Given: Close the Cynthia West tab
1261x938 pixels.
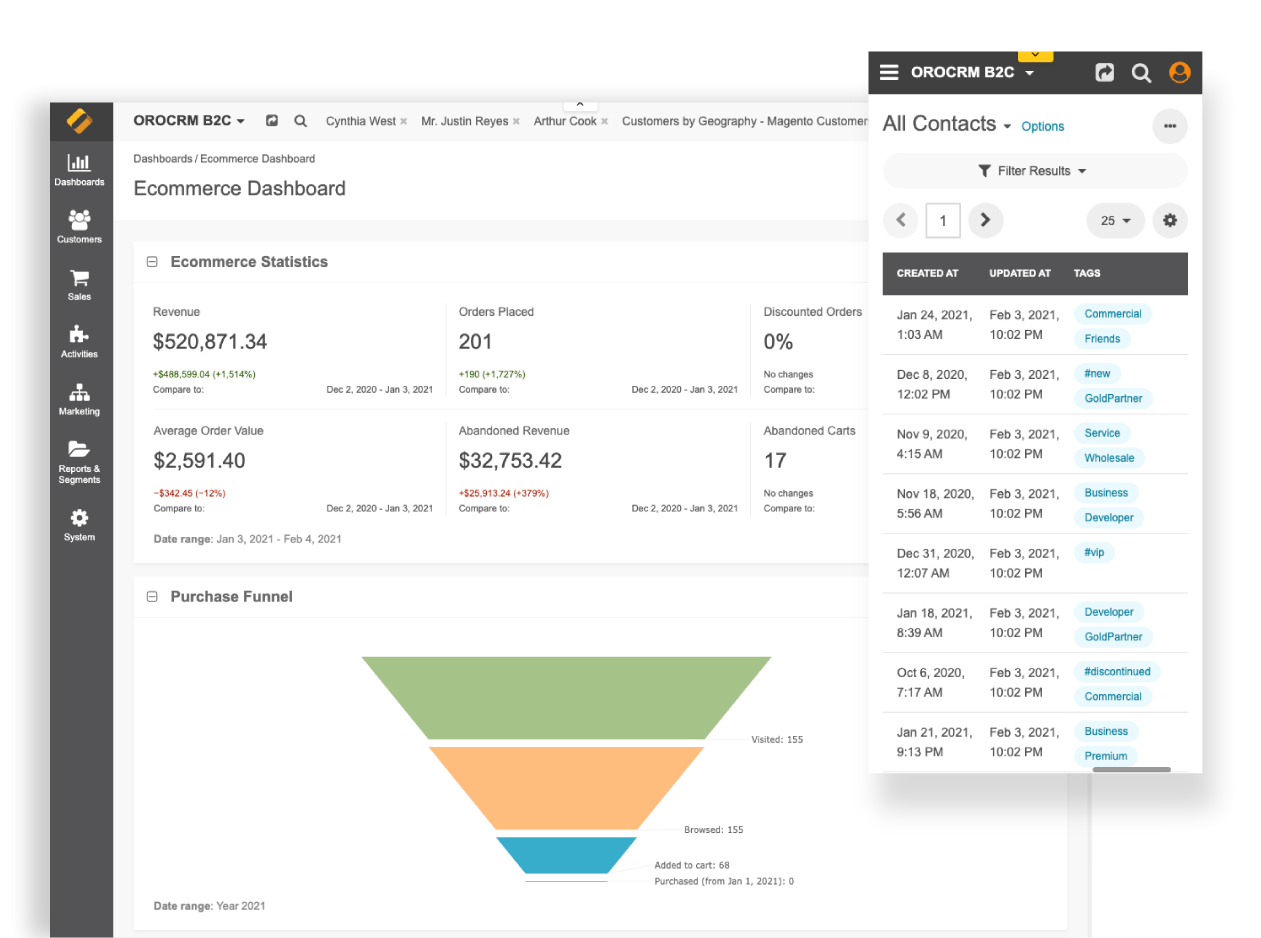Looking at the screenshot, I should pos(404,122).
